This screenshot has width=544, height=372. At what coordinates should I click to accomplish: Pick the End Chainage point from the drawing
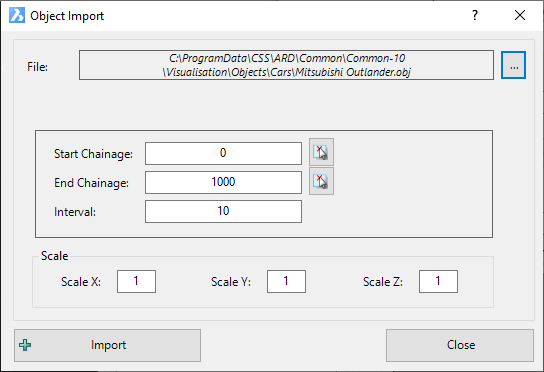tap(321, 181)
